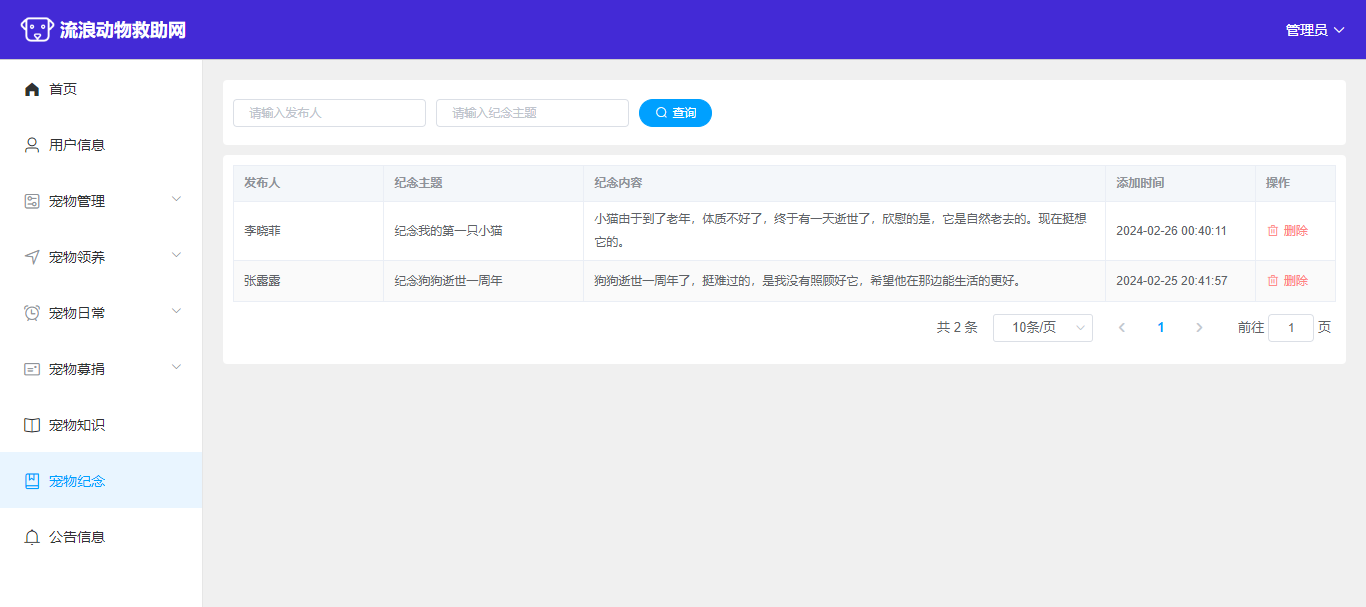
Task: Focus the 请输入纪念主题 search field
Action: (x=532, y=113)
